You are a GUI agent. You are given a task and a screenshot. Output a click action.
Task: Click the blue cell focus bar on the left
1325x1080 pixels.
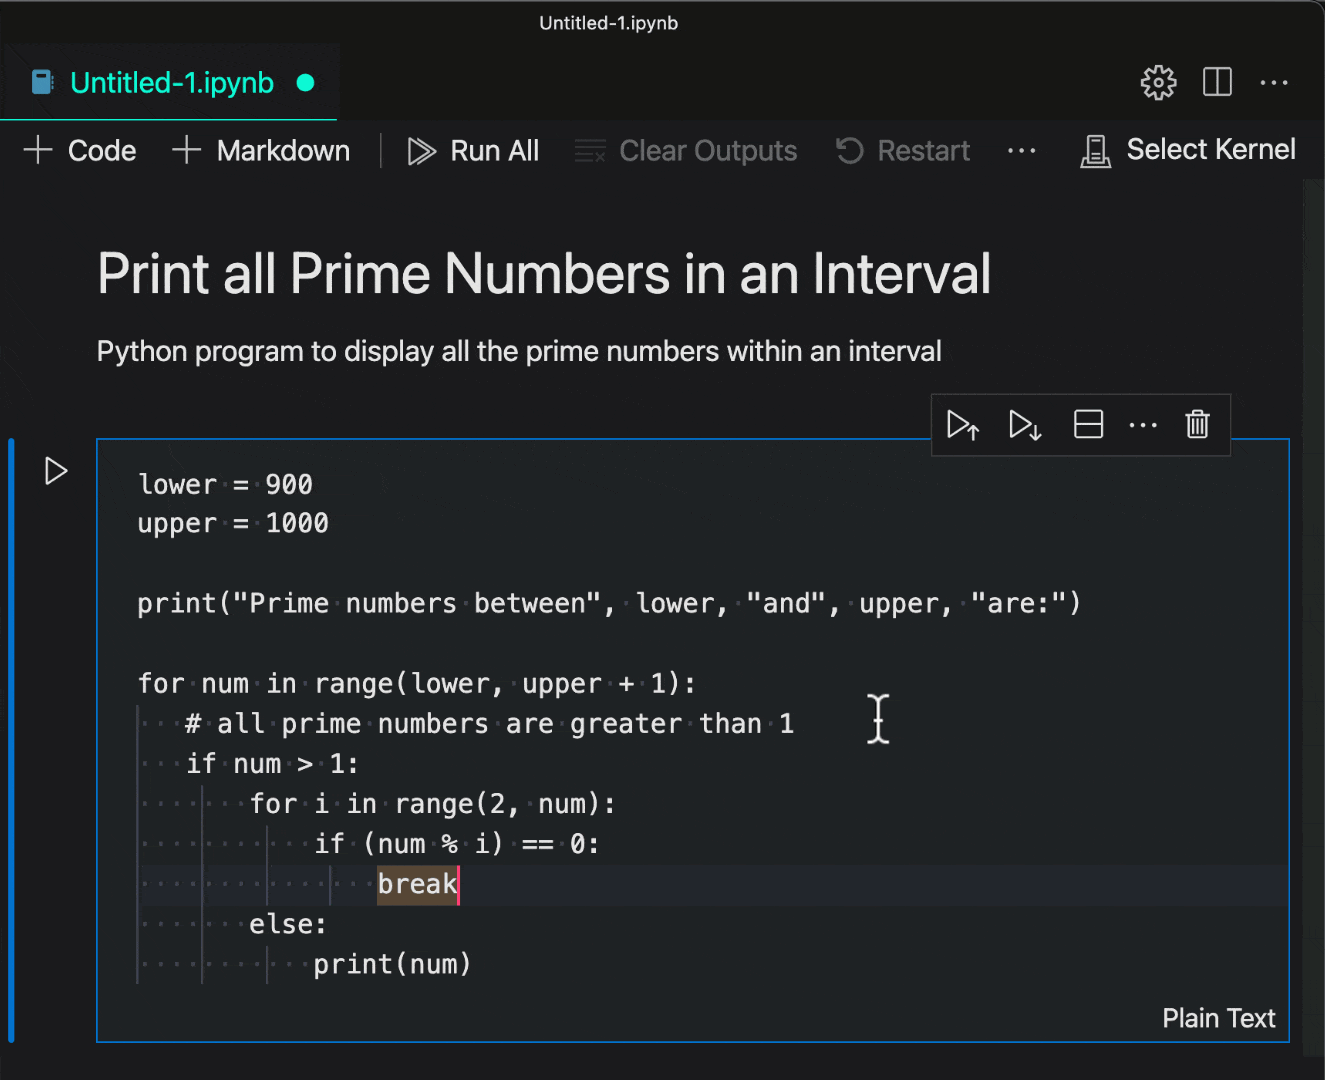click(11, 740)
